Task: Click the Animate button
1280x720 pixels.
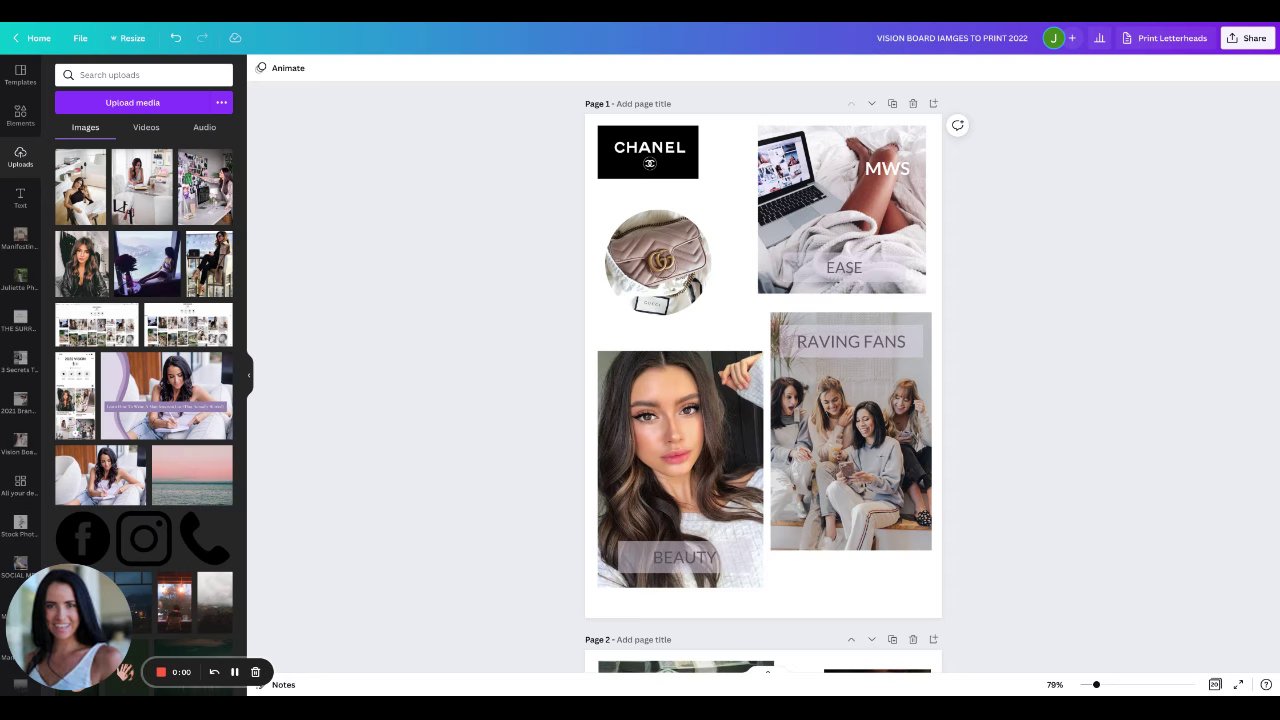Action: 280,68
